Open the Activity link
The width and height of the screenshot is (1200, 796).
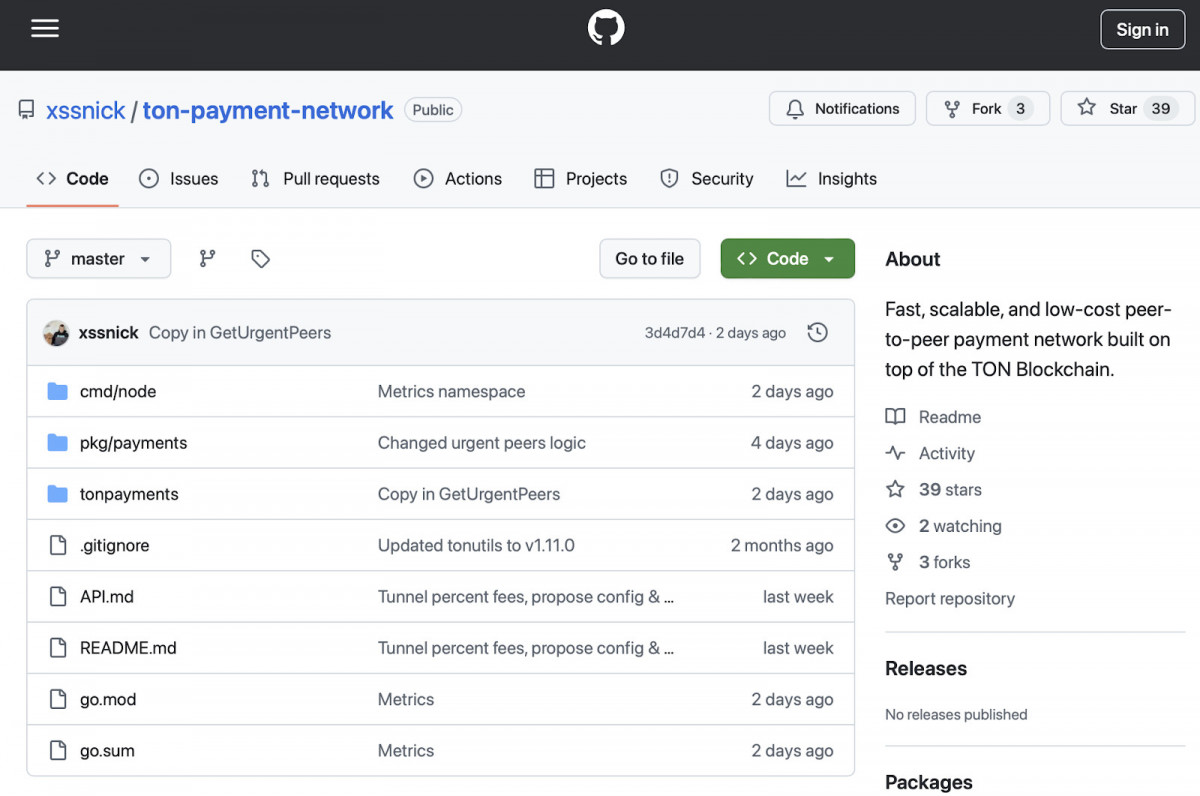point(947,454)
